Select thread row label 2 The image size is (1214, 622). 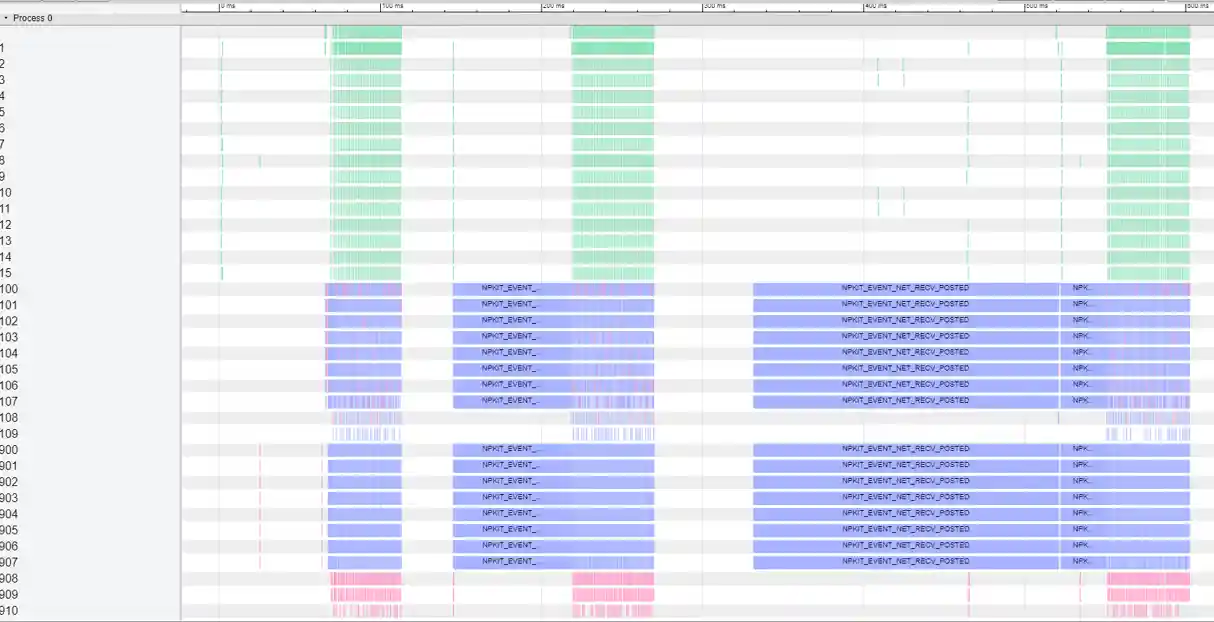click(5, 63)
